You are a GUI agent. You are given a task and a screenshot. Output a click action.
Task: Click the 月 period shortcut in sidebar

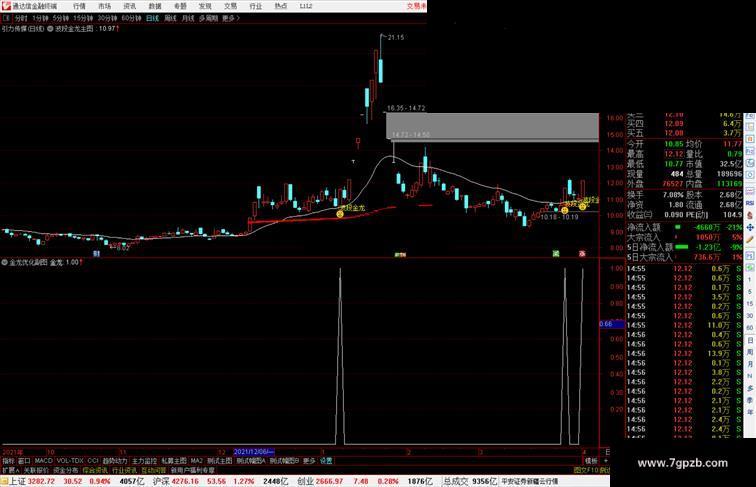tap(750, 364)
